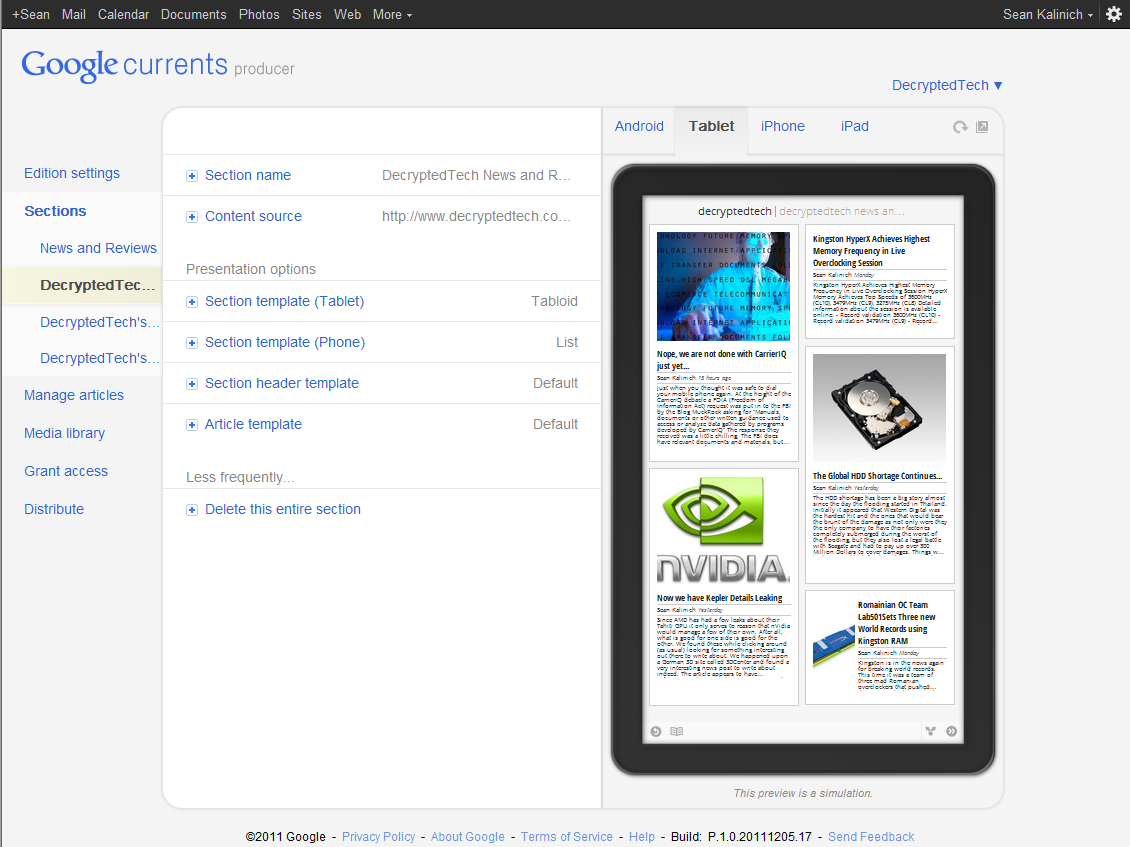Click the decryptedtech header in the preview
The height and width of the screenshot is (847, 1130).
pos(734,211)
